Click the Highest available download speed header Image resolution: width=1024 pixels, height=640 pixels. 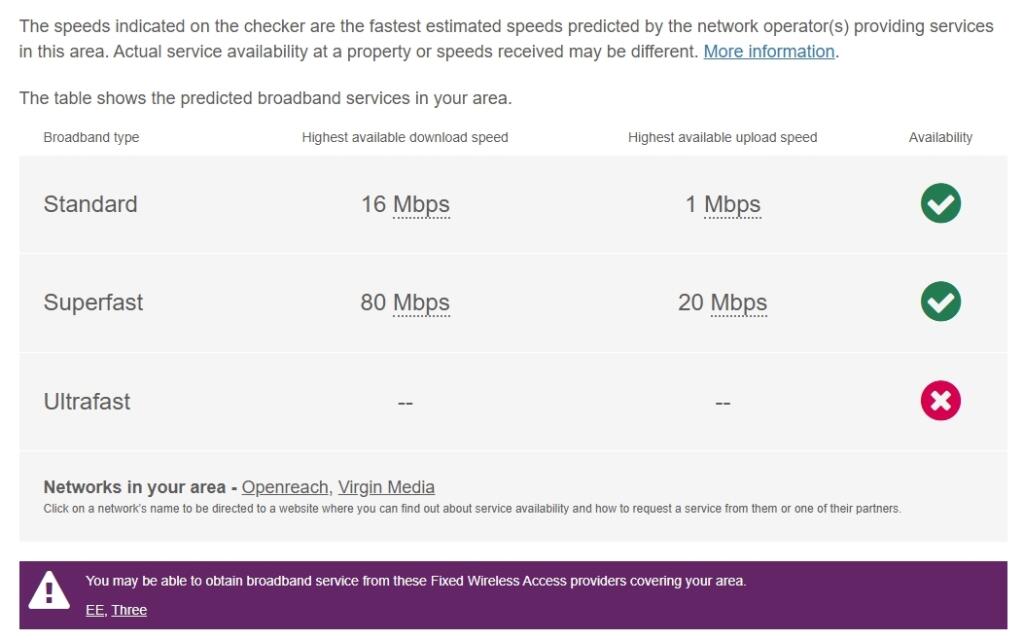click(x=405, y=137)
